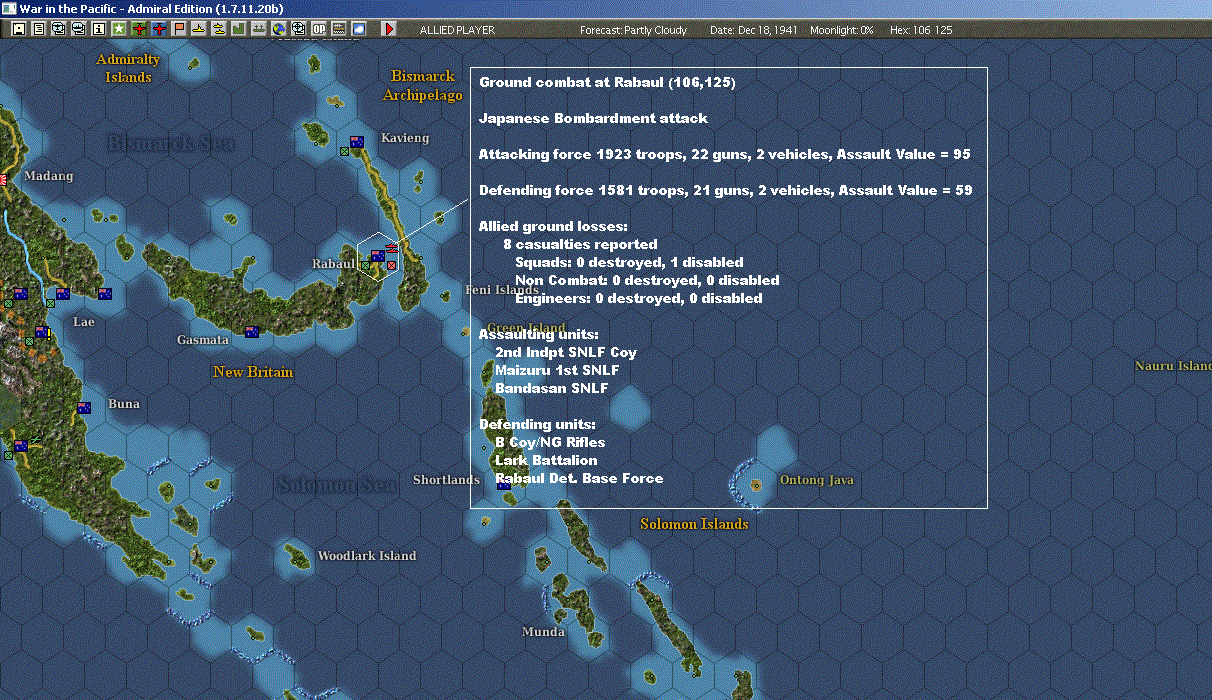Click the ALLIED PLAYER status text
The width and height of the screenshot is (1212, 700).
[x=457, y=30]
